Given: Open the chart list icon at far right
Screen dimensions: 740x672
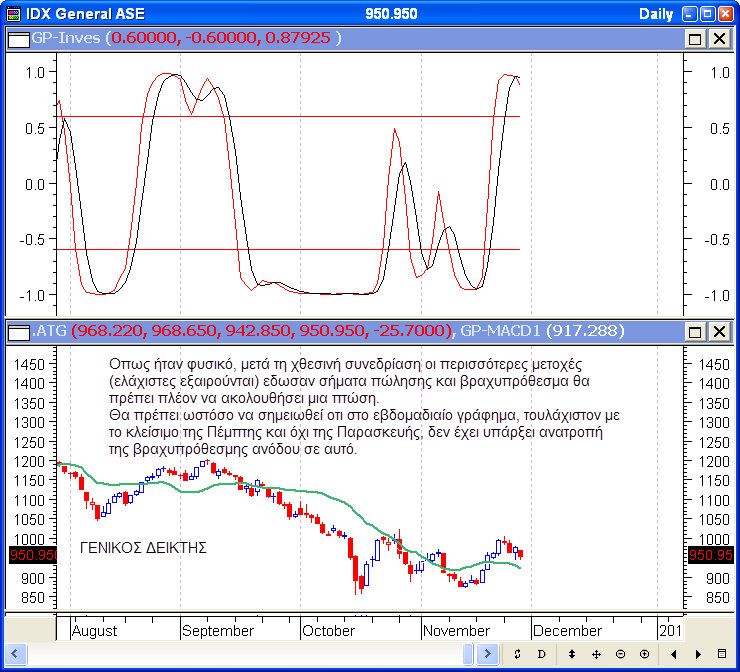Looking at the screenshot, I should coord(723,654).
